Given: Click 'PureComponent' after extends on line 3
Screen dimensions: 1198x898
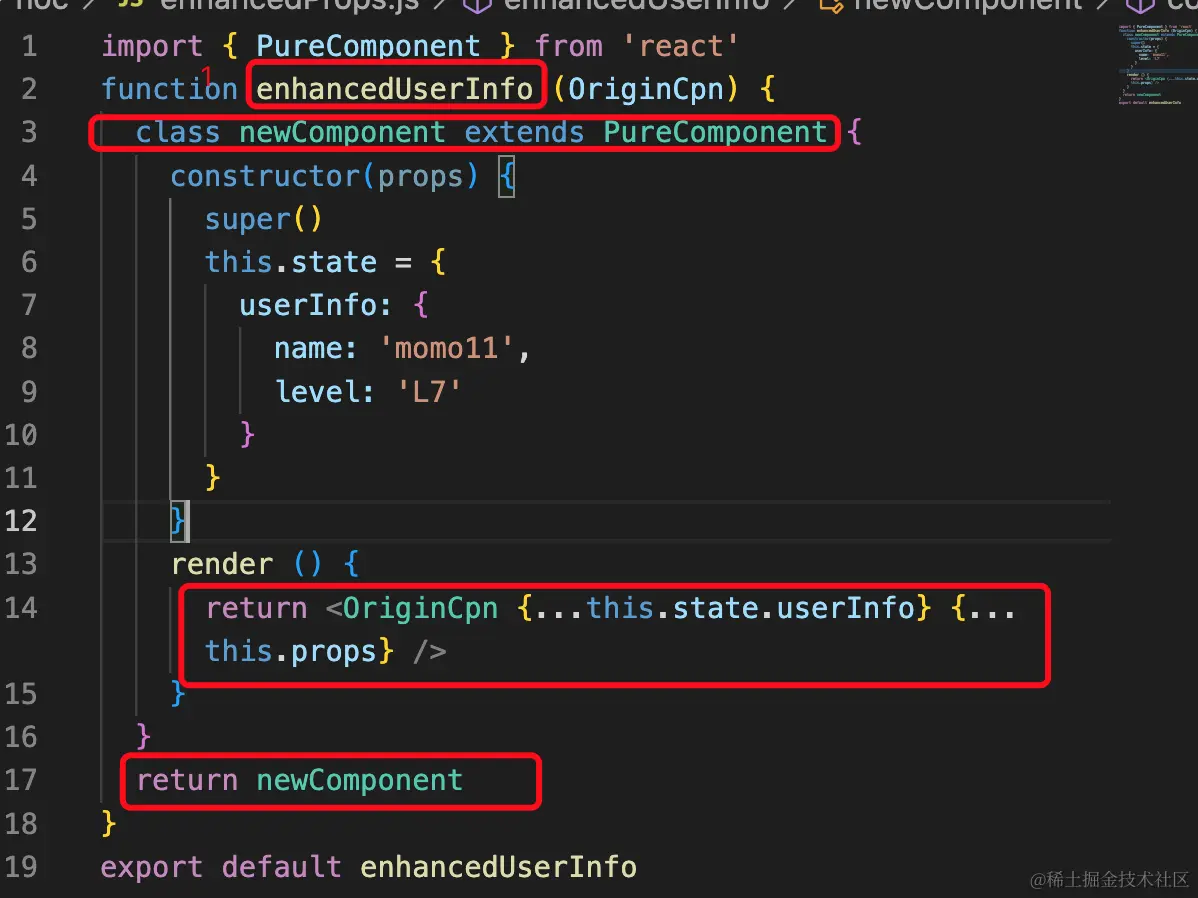Looking at the screenshot, I should point(715,132).
